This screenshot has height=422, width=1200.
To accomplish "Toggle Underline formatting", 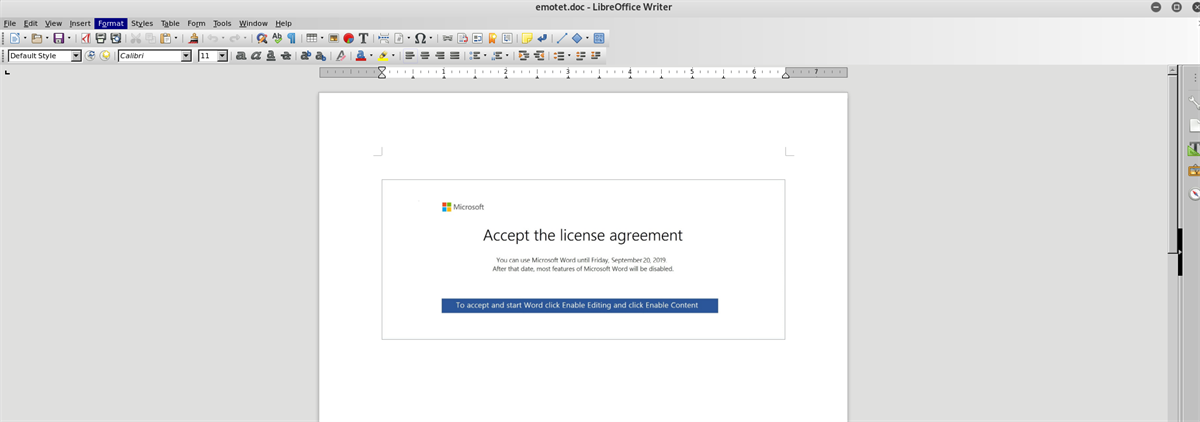I will (270, 55).
